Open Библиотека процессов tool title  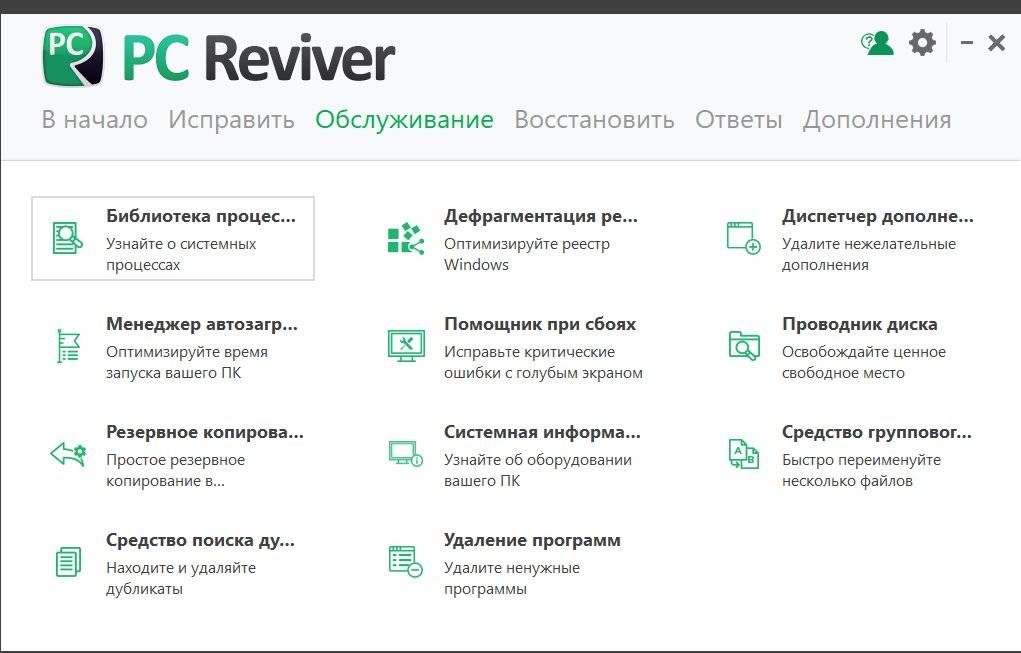[201, 216]
